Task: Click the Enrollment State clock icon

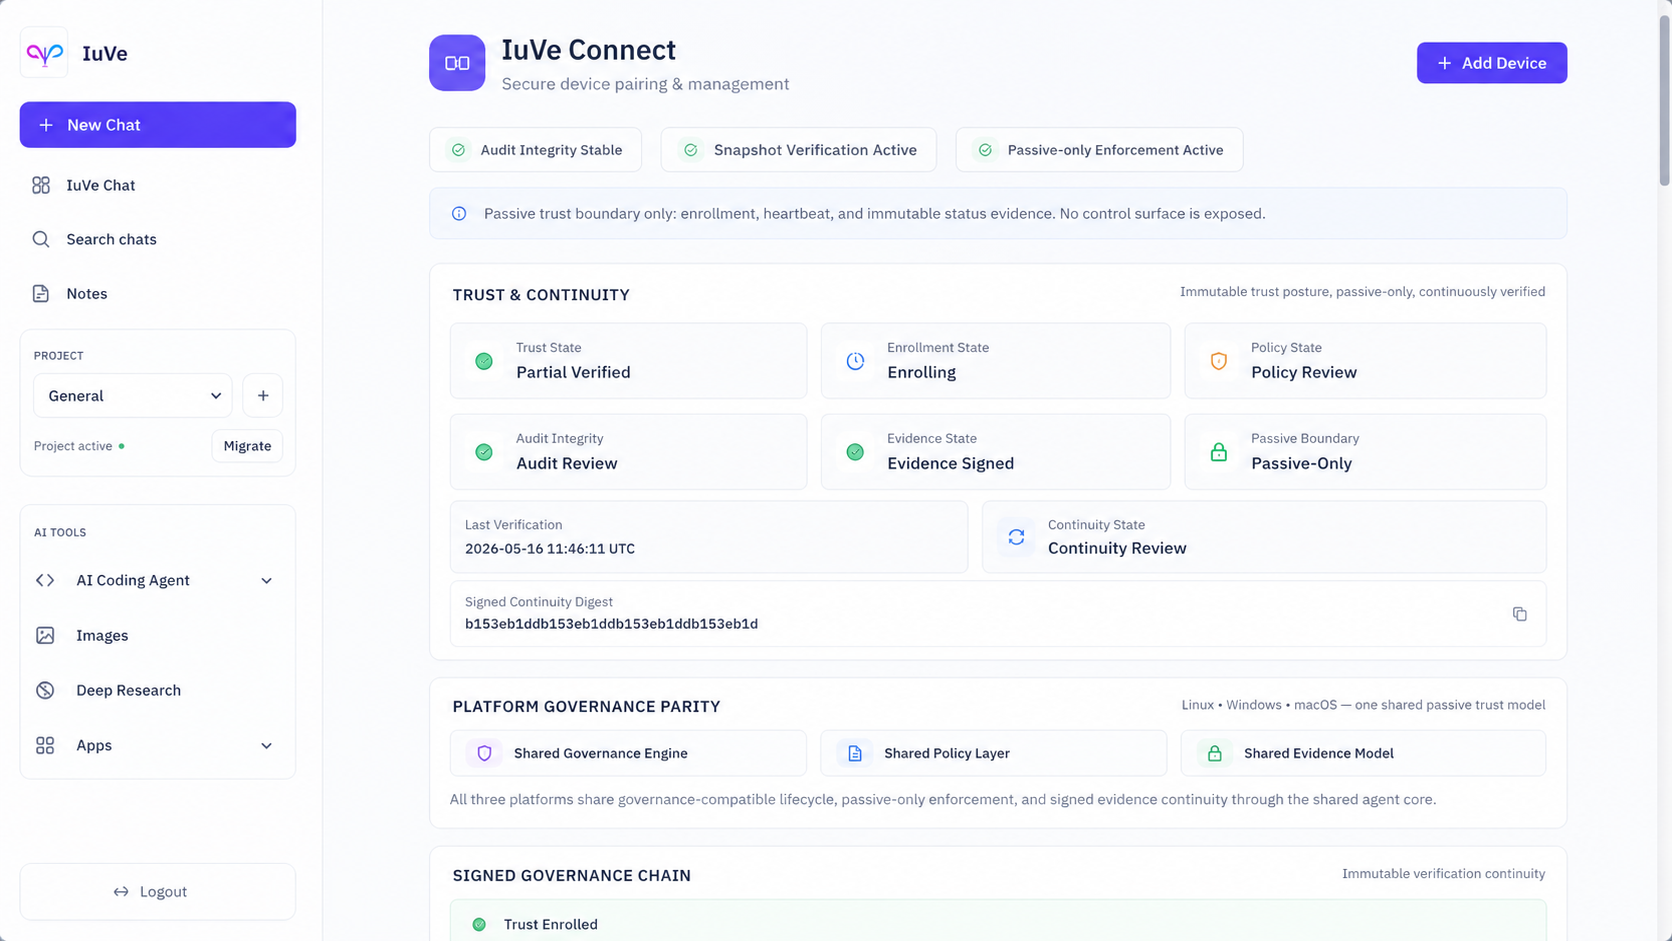Action: pyautogui.click(x=855, y=361)
